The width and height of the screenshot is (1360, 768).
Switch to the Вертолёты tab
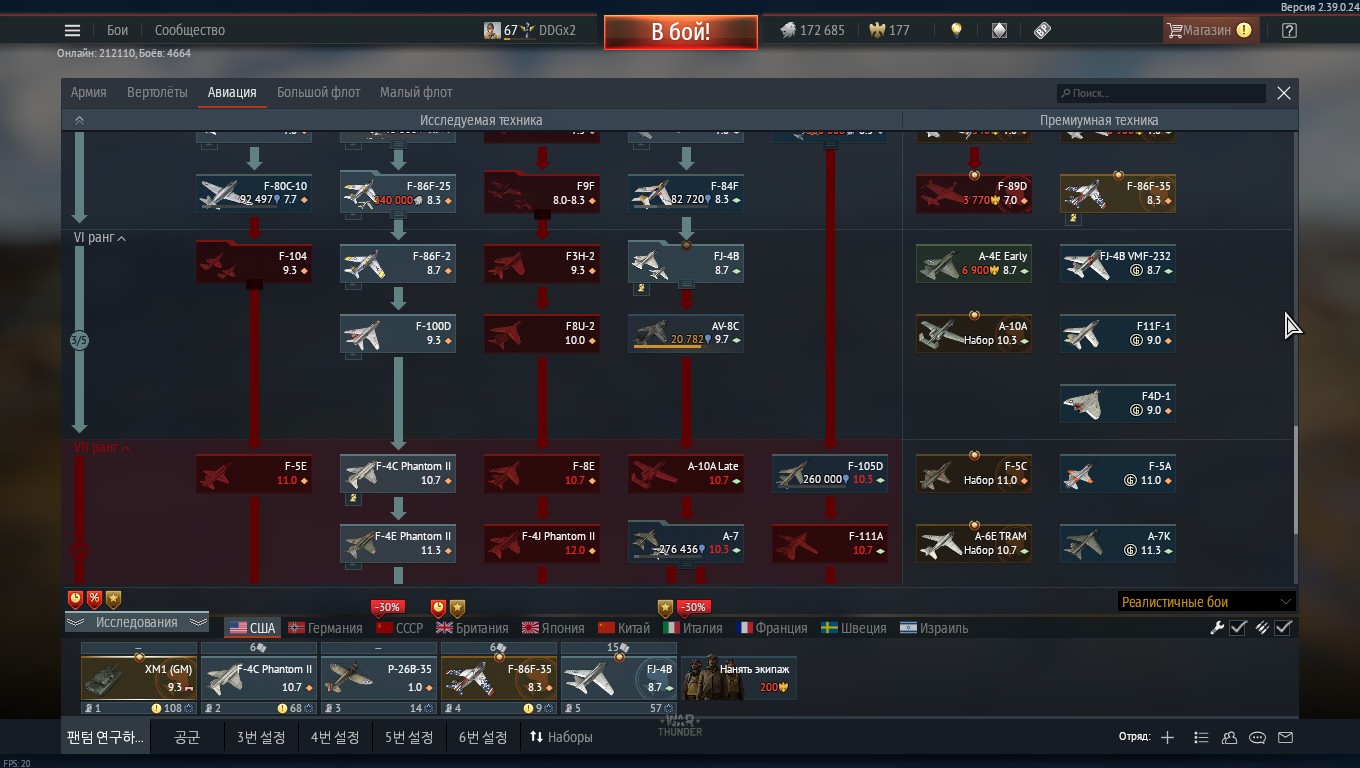[157, 92]
